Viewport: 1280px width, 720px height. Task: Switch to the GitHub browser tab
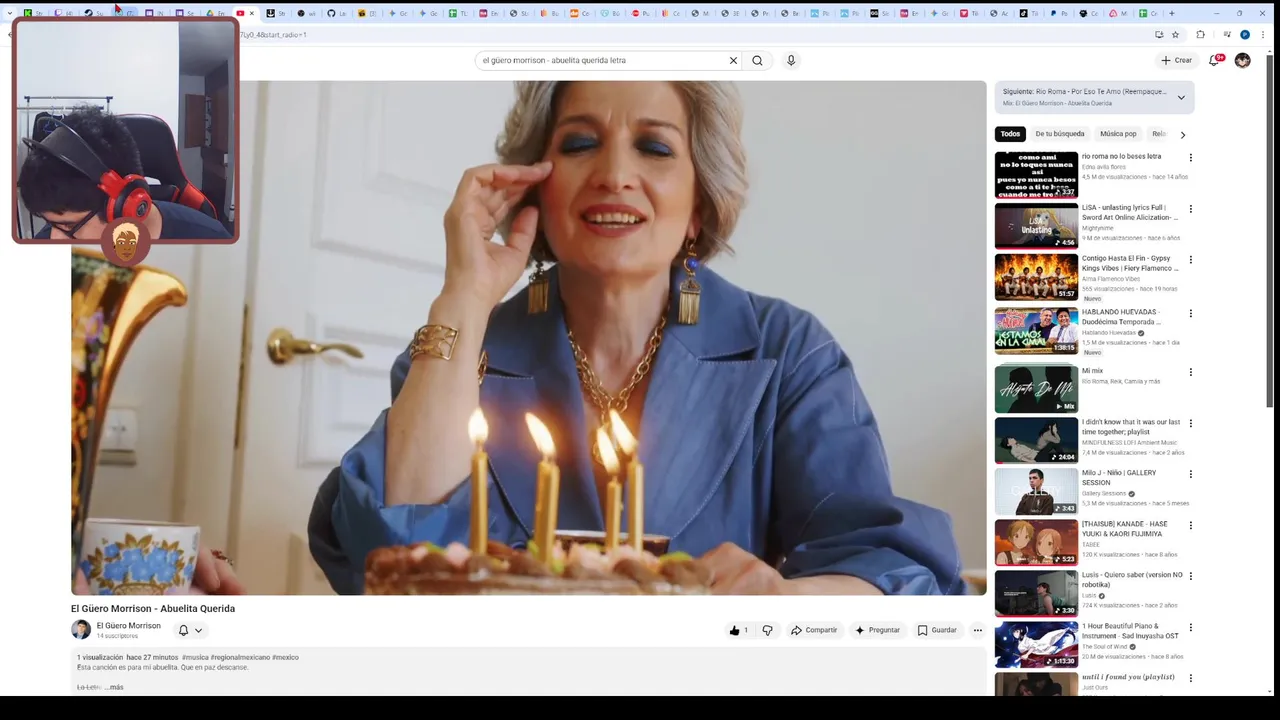[336, 13]
